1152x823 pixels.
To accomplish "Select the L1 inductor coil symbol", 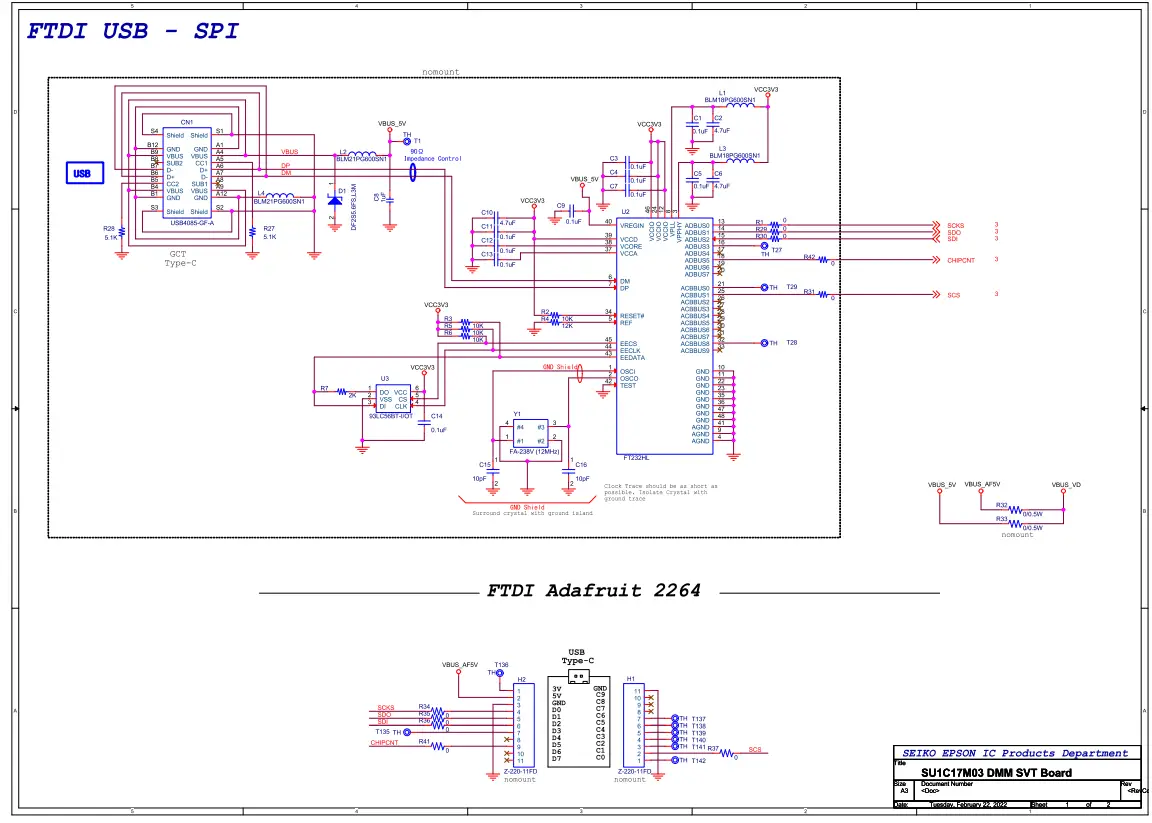I will tap(741, 106).
